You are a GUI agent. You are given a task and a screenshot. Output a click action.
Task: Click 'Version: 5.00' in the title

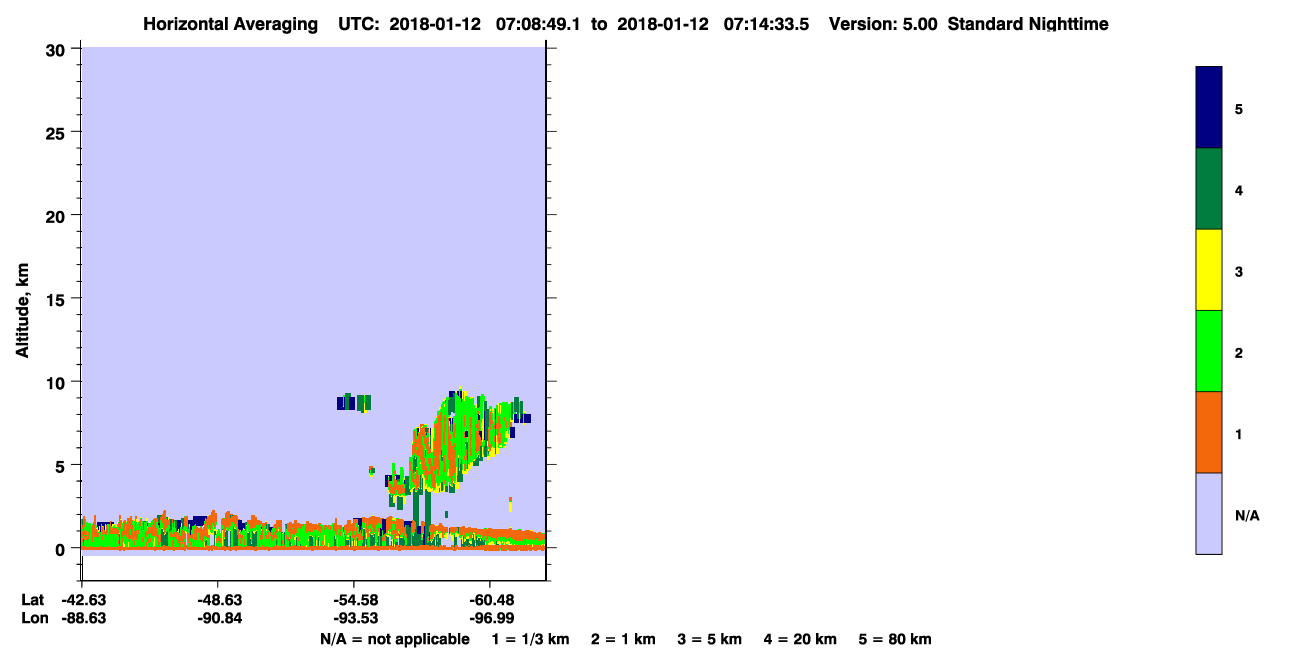coord(883,24)
